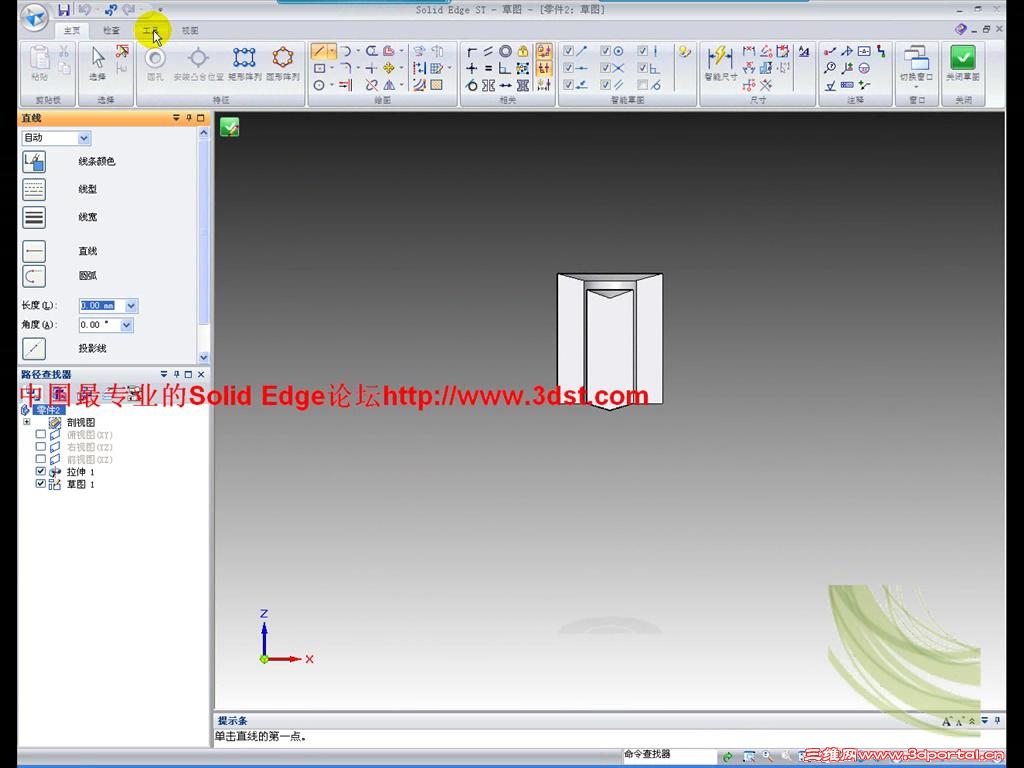The height and width of the screenshot is (768, 1024).
Task: Select the 投影线 projection line tool
Action: coord(33,348)
